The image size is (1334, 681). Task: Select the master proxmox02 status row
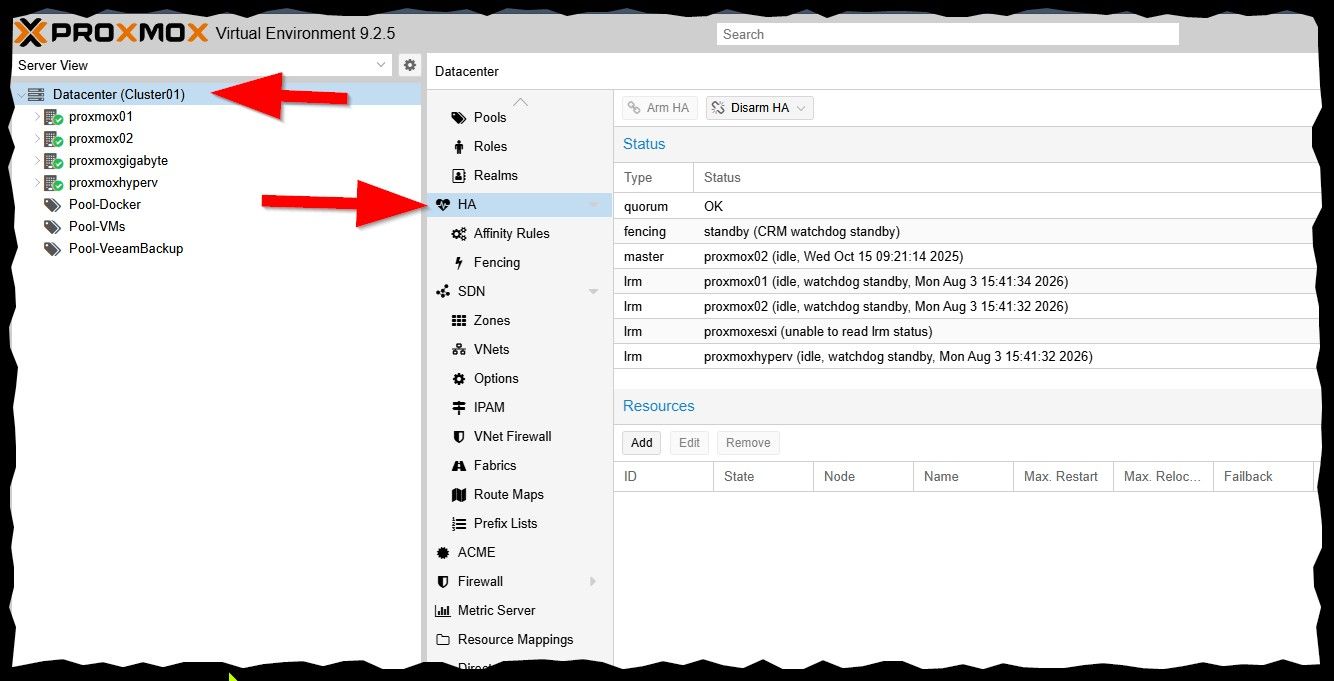point(965,257)
